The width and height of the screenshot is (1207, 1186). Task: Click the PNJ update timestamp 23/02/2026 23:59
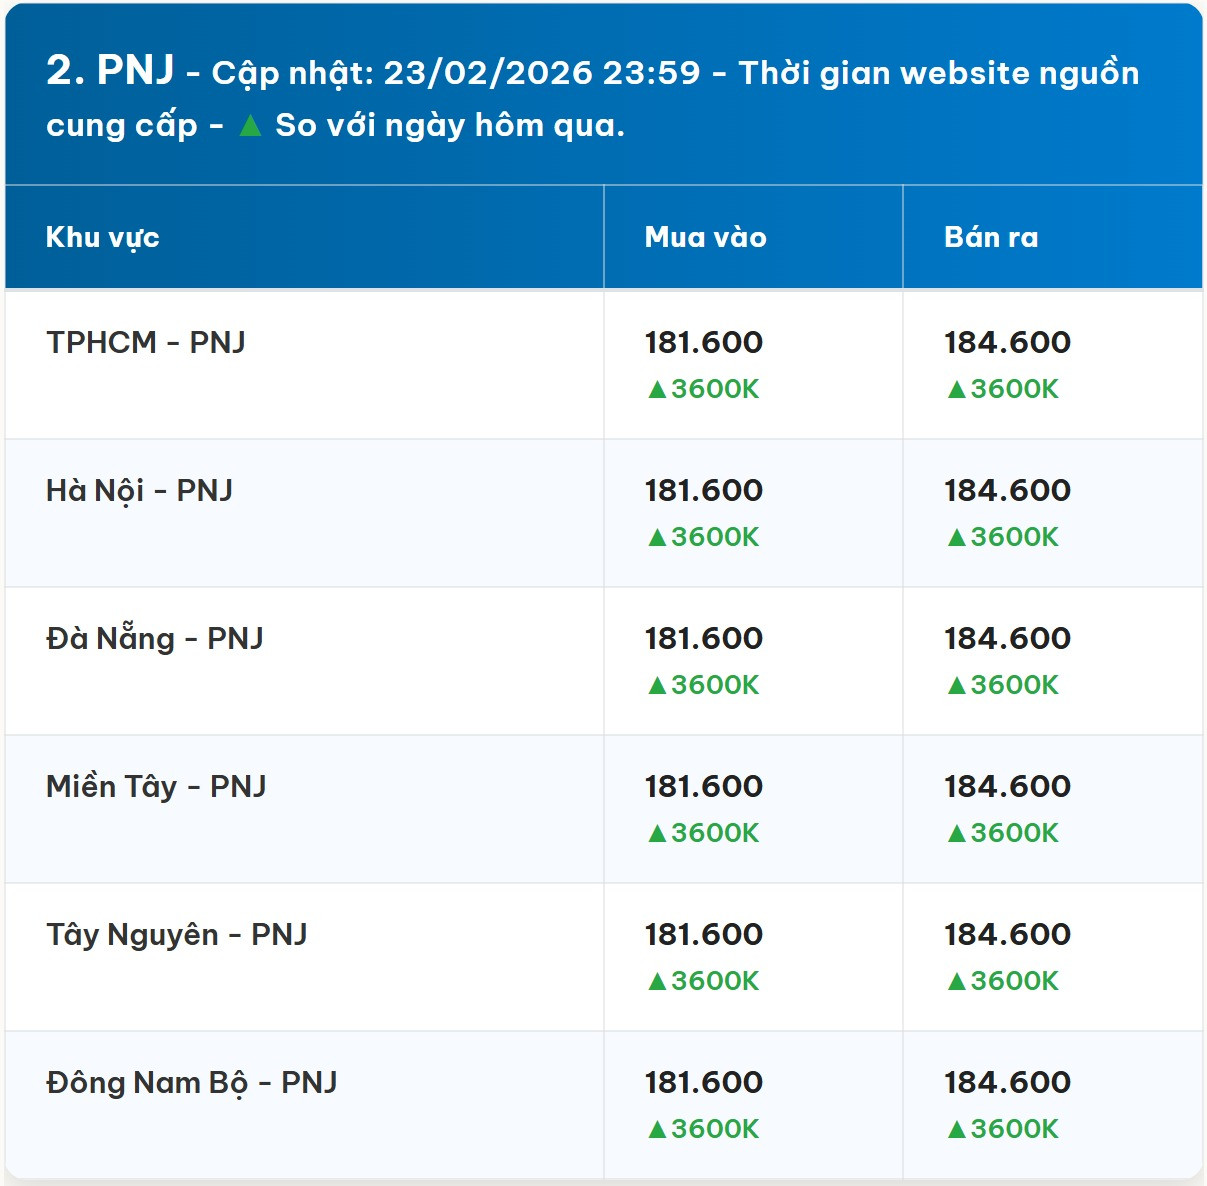click(542, 74)
